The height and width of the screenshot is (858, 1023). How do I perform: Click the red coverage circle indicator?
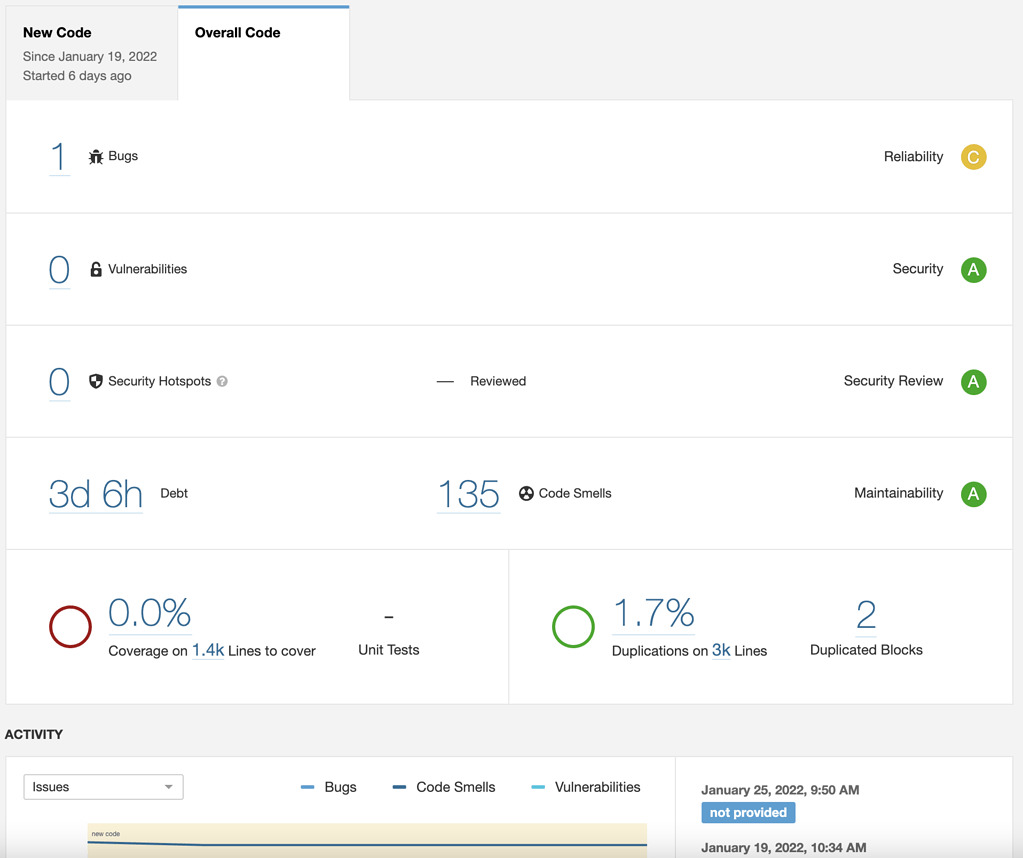tap(70, 627)
